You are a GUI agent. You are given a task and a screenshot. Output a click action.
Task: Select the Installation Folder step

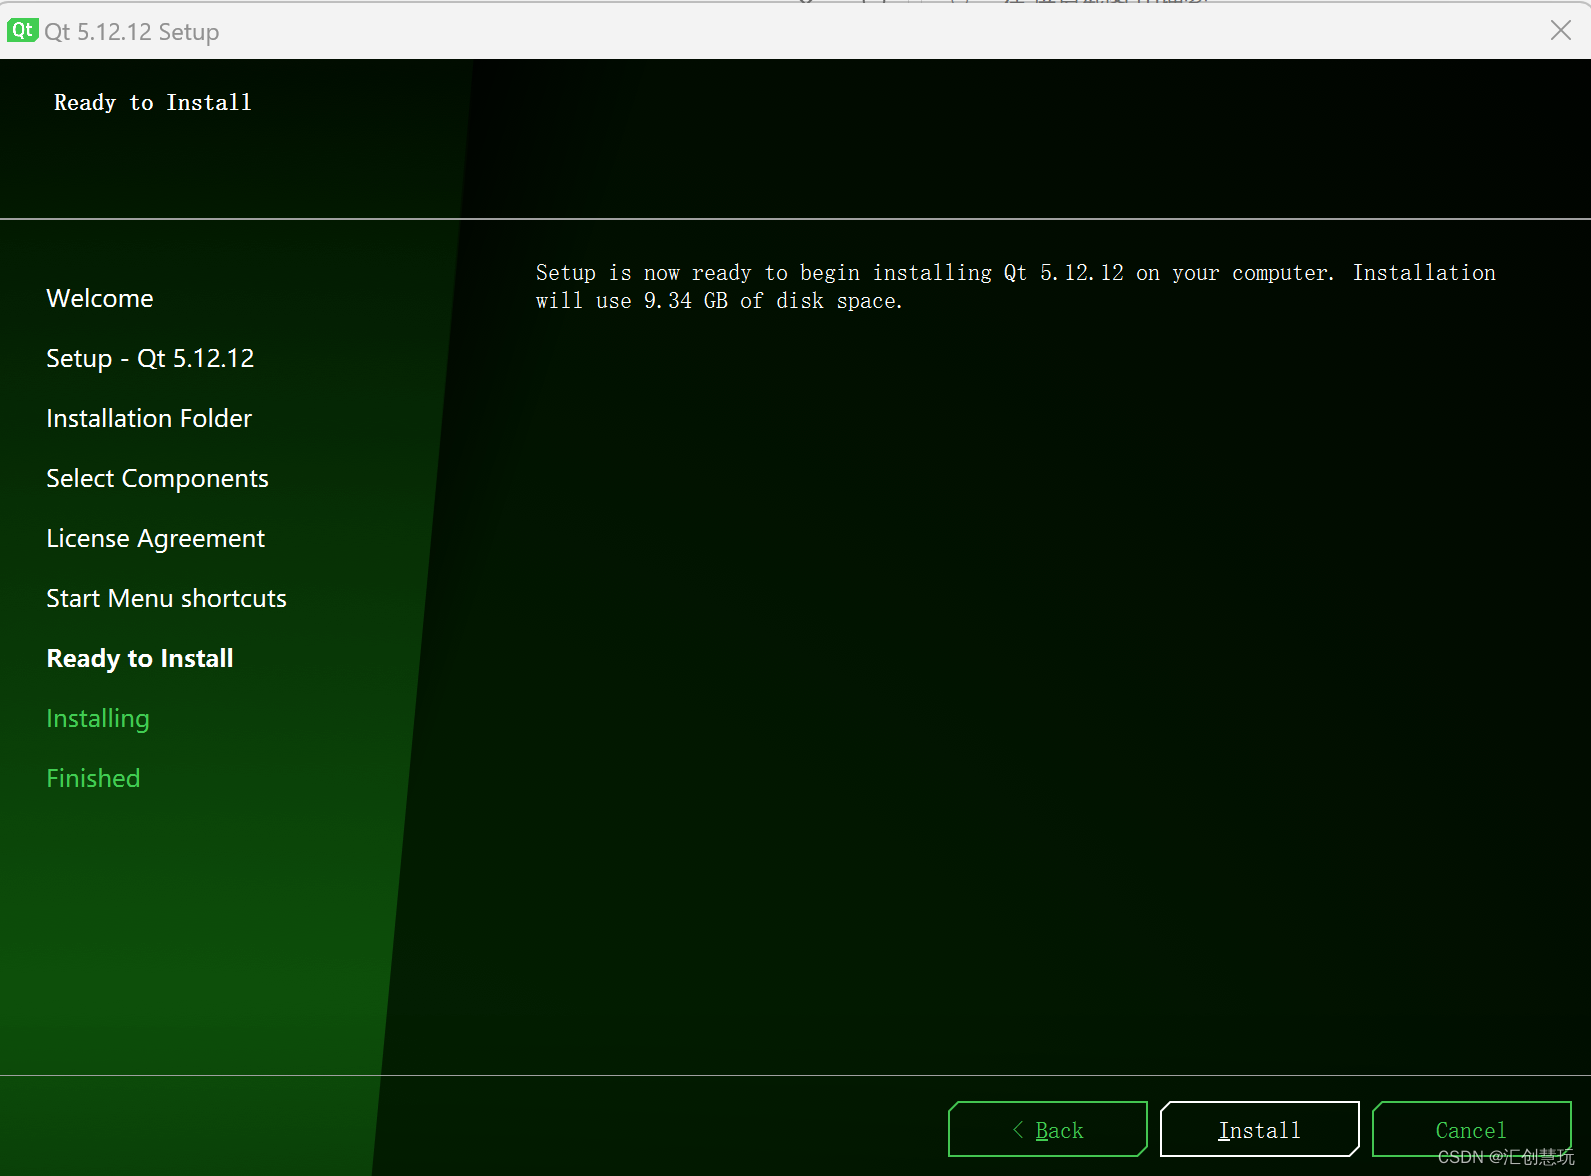pyautogui.click(x=149, y=418)
